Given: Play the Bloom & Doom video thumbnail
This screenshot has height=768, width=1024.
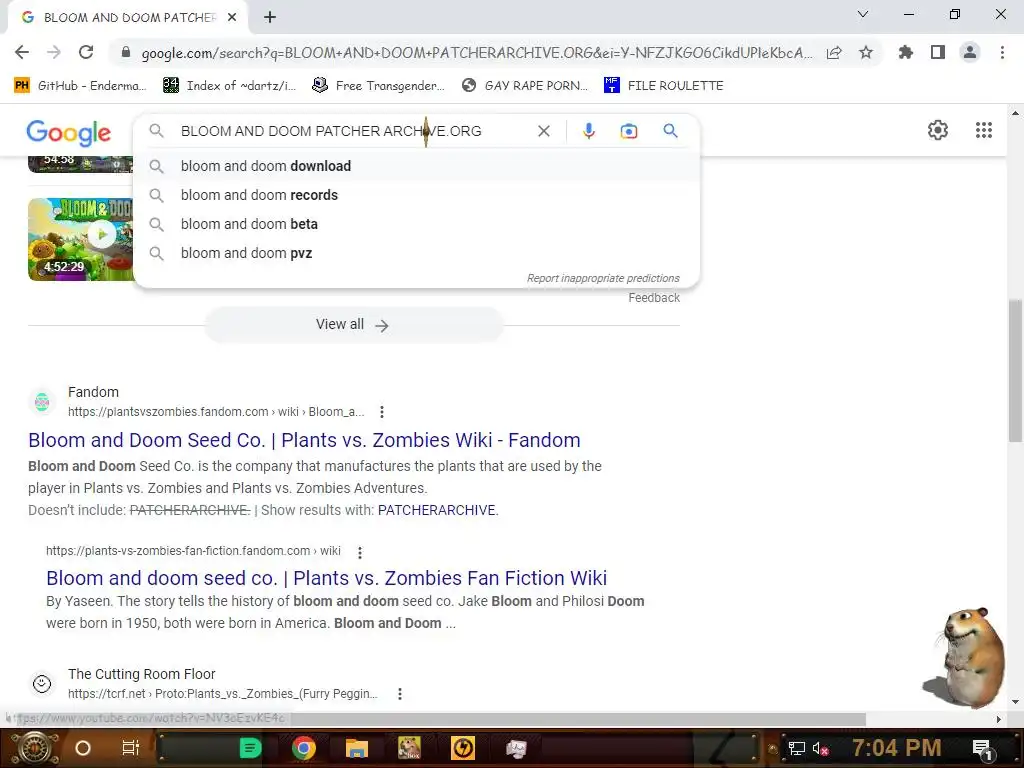Looking at the screenshot, I should [x=80, y=239].
